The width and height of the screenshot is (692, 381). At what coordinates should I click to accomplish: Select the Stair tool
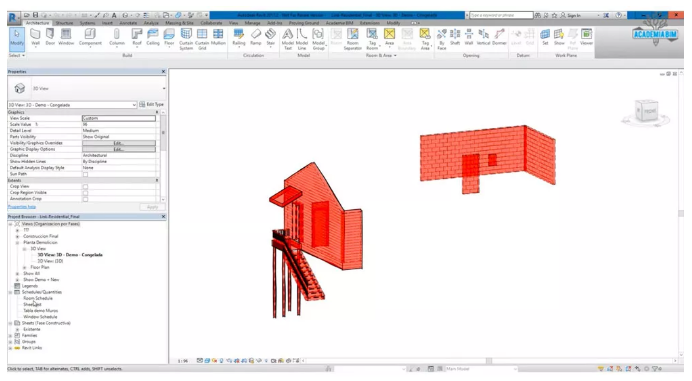pos(271,37)
